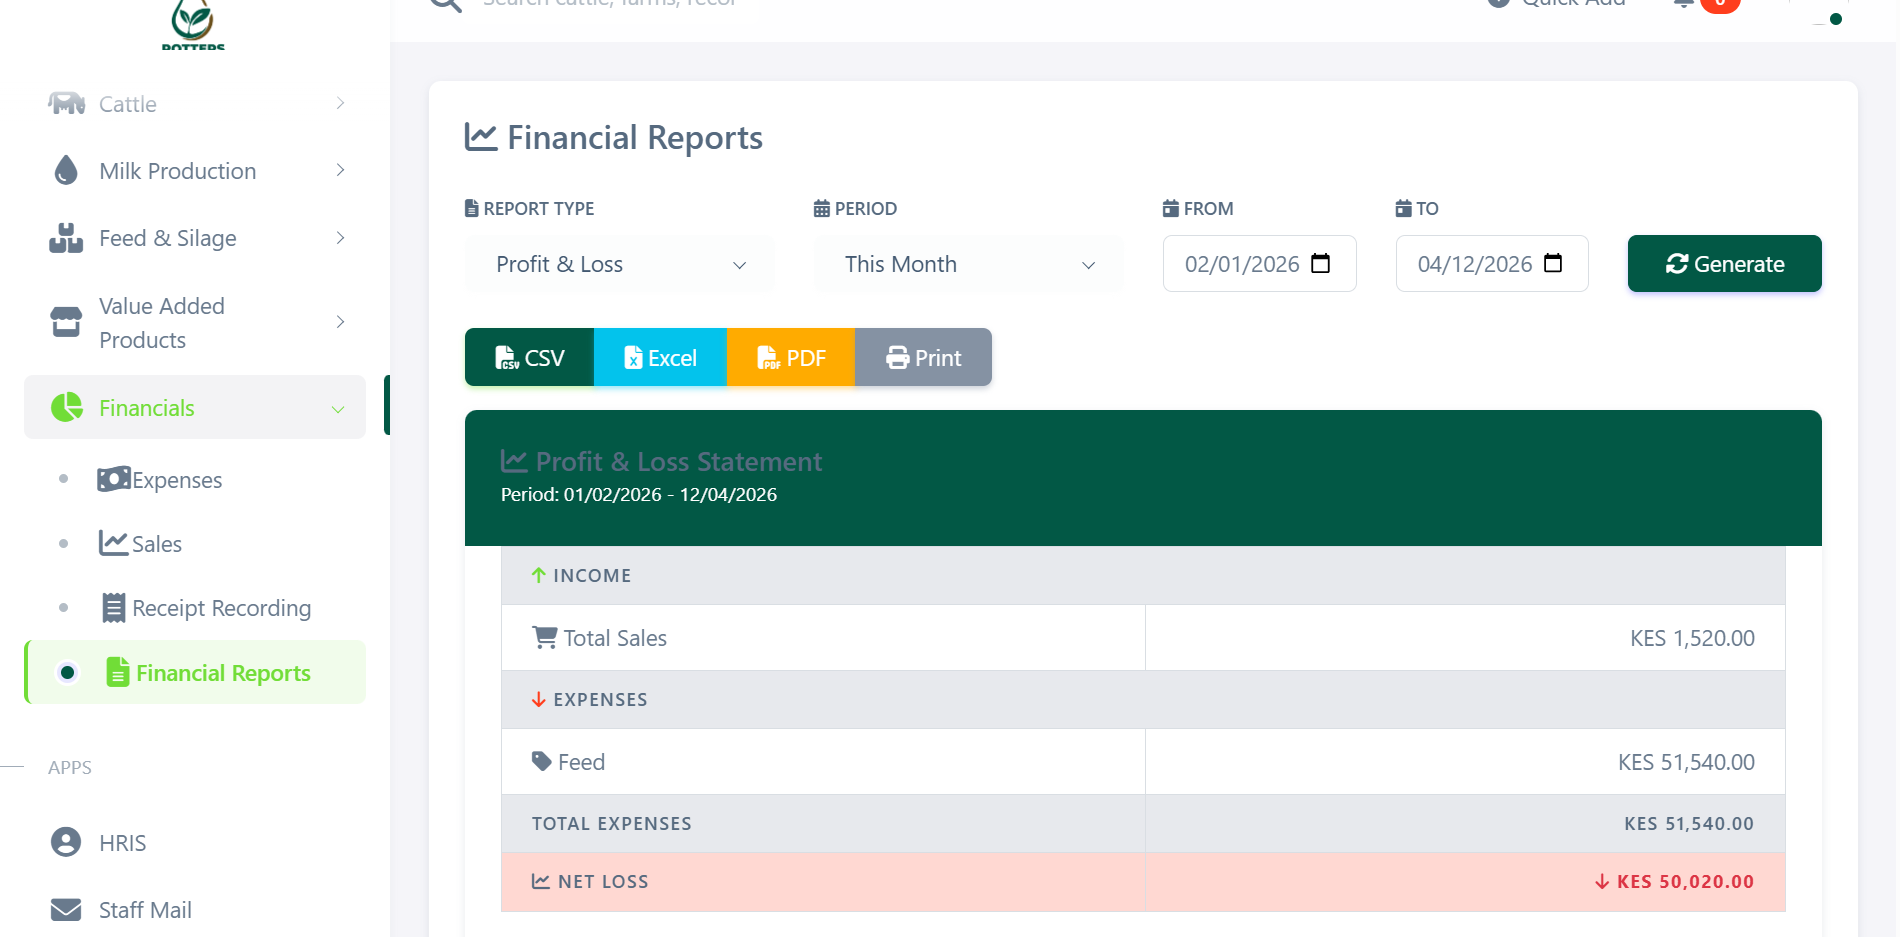Open the Sales submenu item
The image size is (1900, 937).
157,544
